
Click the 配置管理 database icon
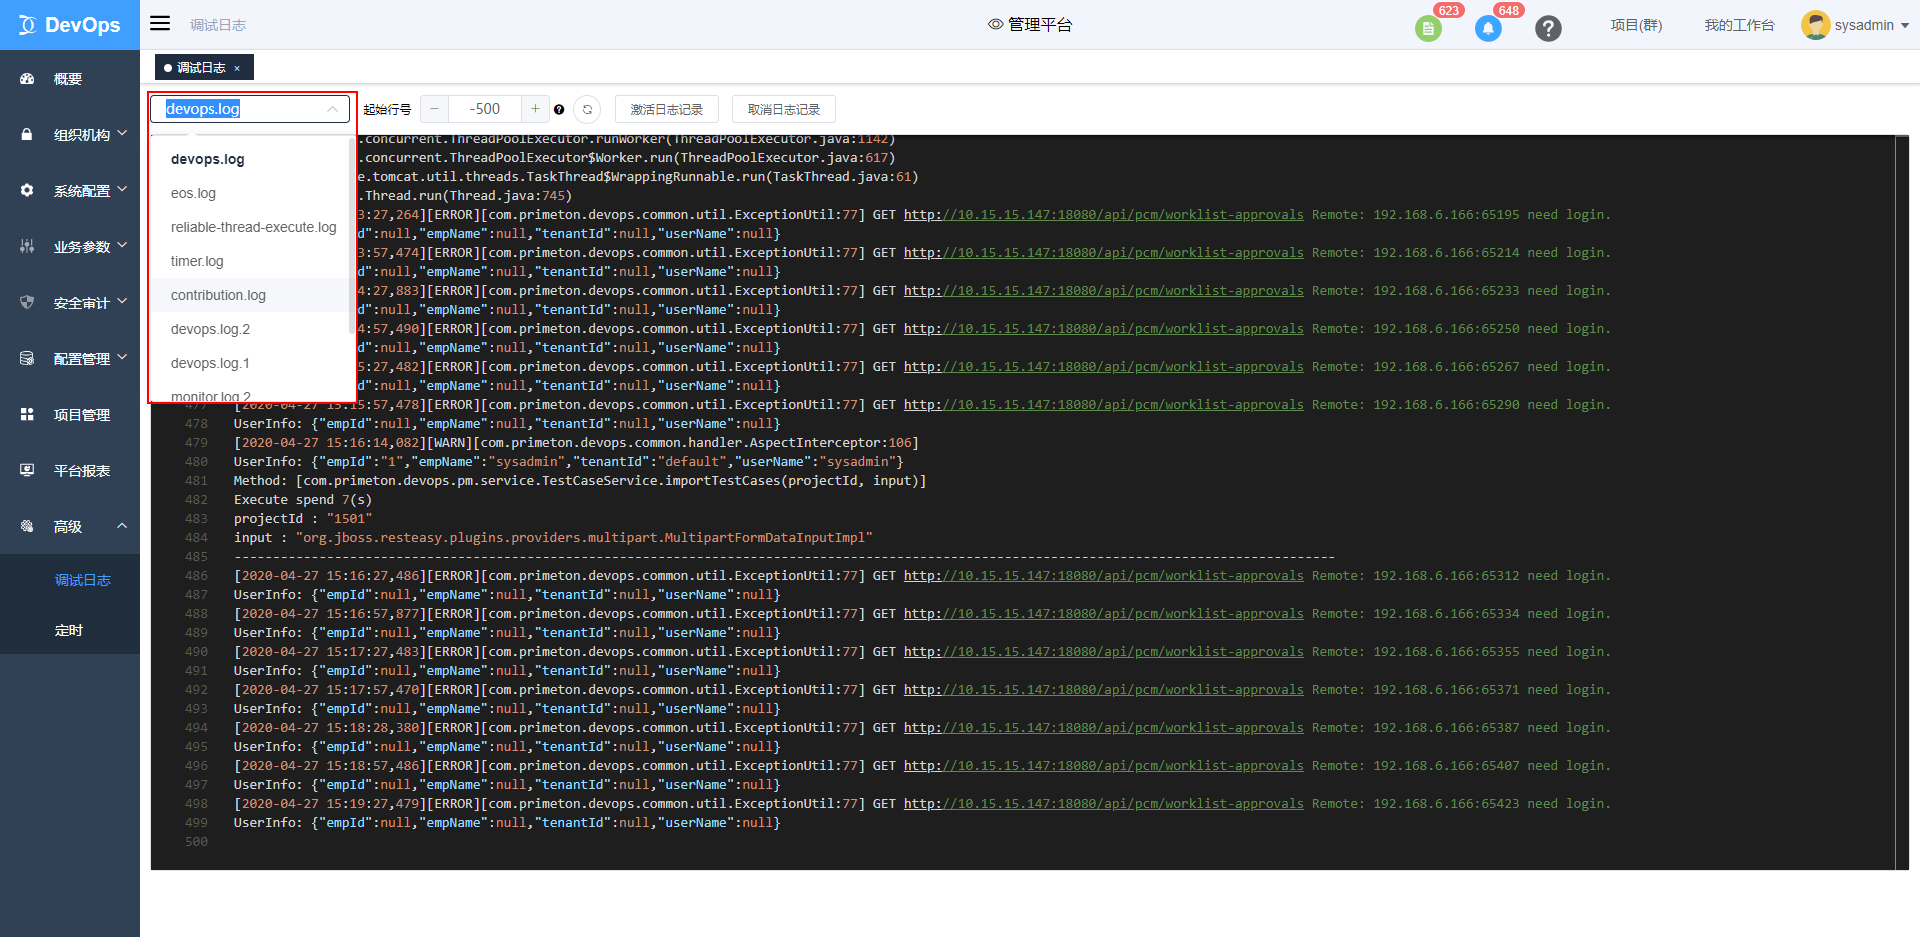(27, 358)
